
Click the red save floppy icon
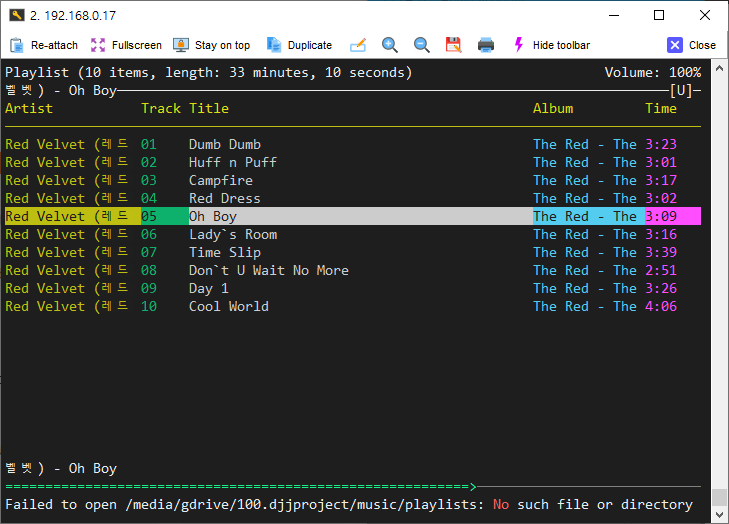453,45
